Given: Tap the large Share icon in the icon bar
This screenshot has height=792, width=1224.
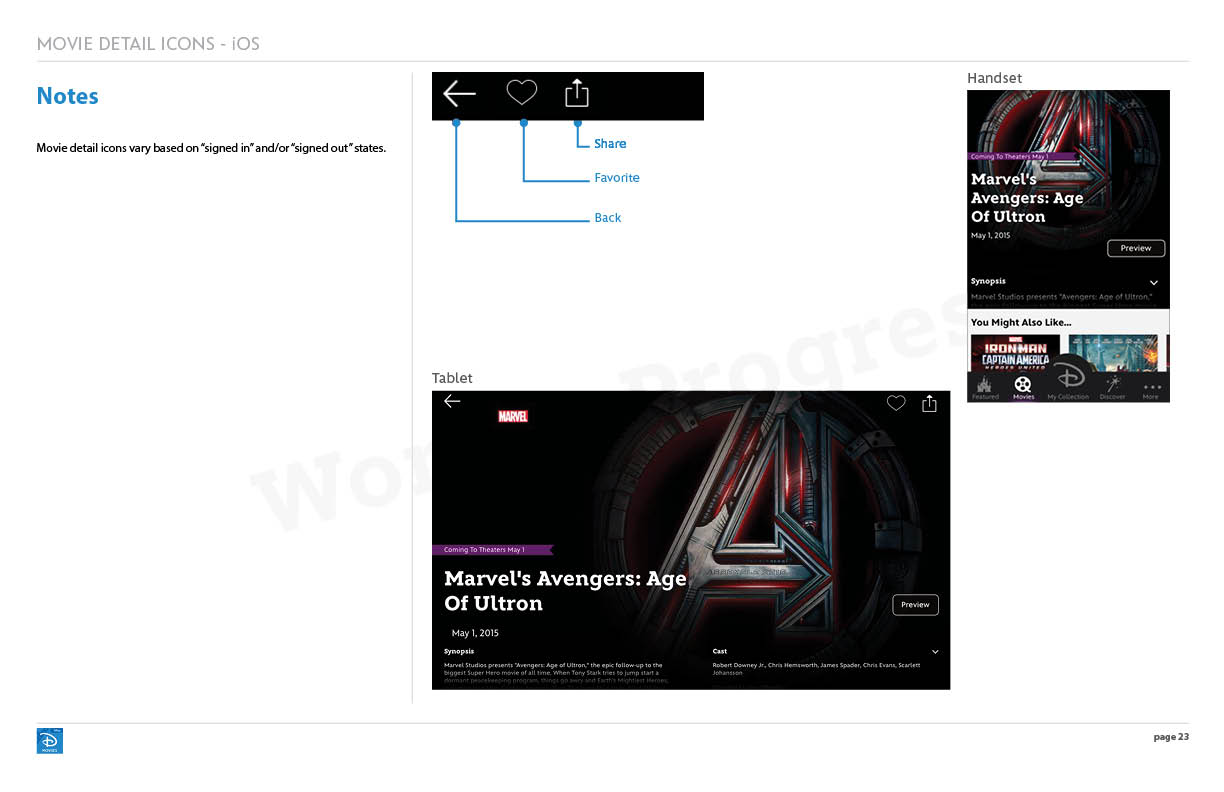Looking at the screenshot, I should pos(577,93).
